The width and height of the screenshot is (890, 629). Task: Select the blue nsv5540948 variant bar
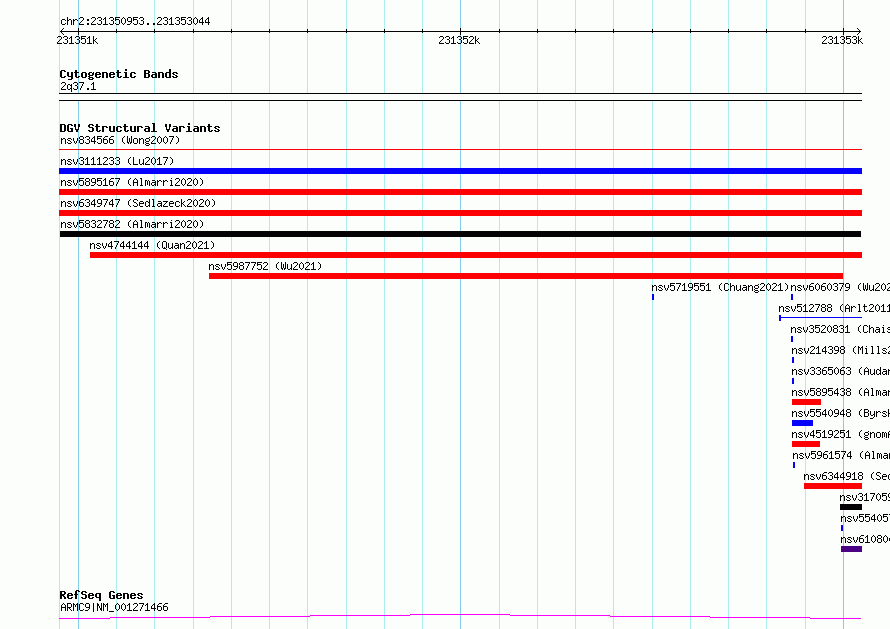pyautogui.click(x=802, y=423)
